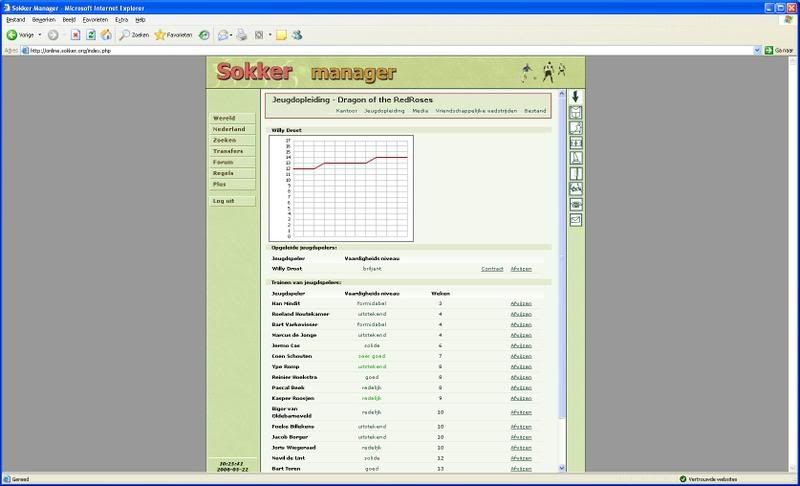Open the Vorige back-history dropdown arrow

(40, 35)
